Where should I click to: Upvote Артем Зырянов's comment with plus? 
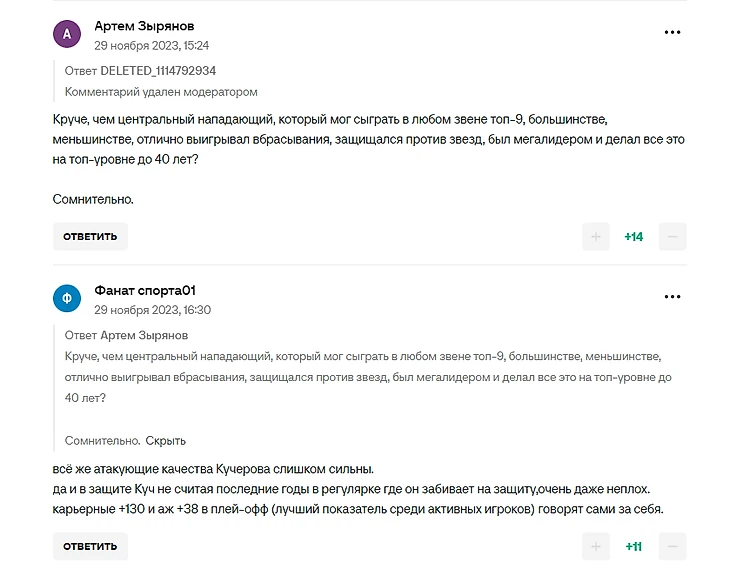[x=596, y=237]
